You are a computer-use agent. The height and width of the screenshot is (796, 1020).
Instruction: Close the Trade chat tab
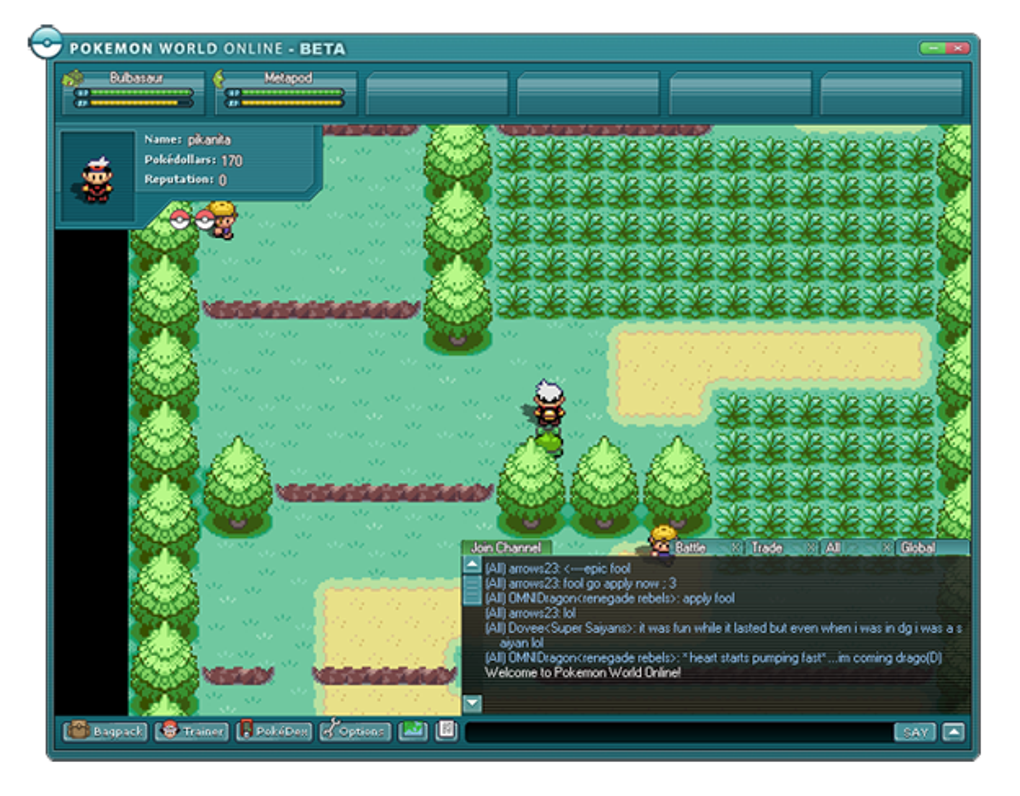click(811, 548)
